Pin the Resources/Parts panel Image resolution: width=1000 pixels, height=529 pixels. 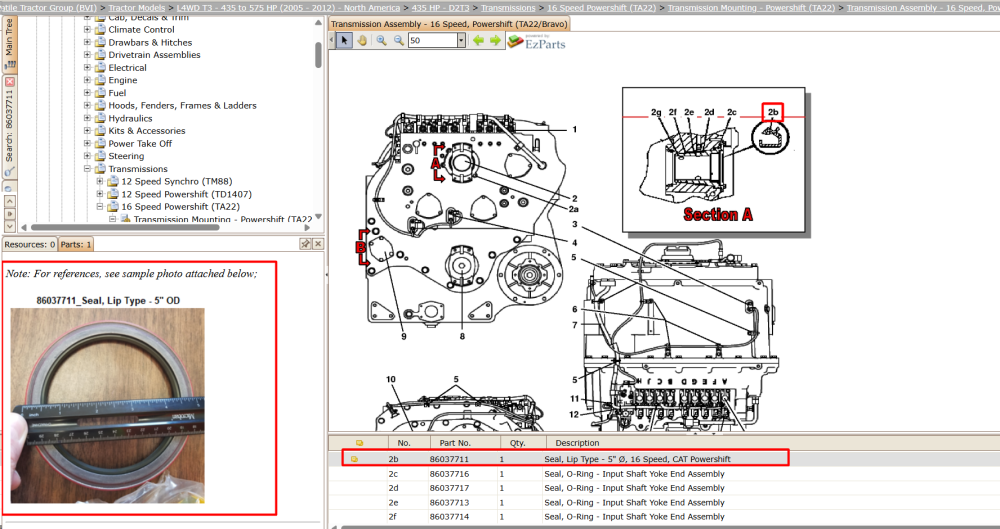point(305,244)
